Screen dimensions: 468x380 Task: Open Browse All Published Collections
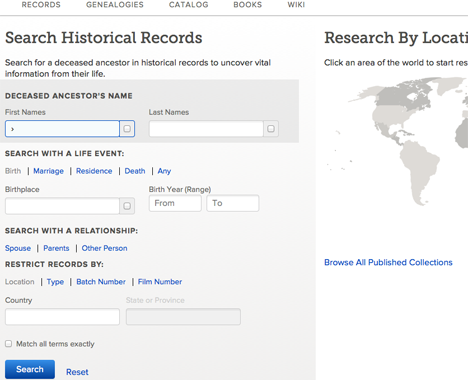coord(388,262)
